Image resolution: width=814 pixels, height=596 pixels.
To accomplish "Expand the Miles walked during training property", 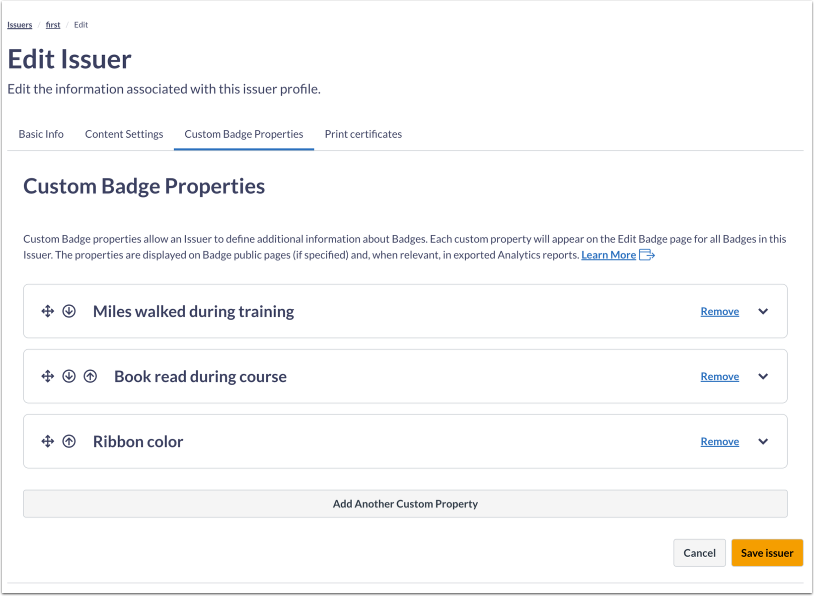I will 763,311.
